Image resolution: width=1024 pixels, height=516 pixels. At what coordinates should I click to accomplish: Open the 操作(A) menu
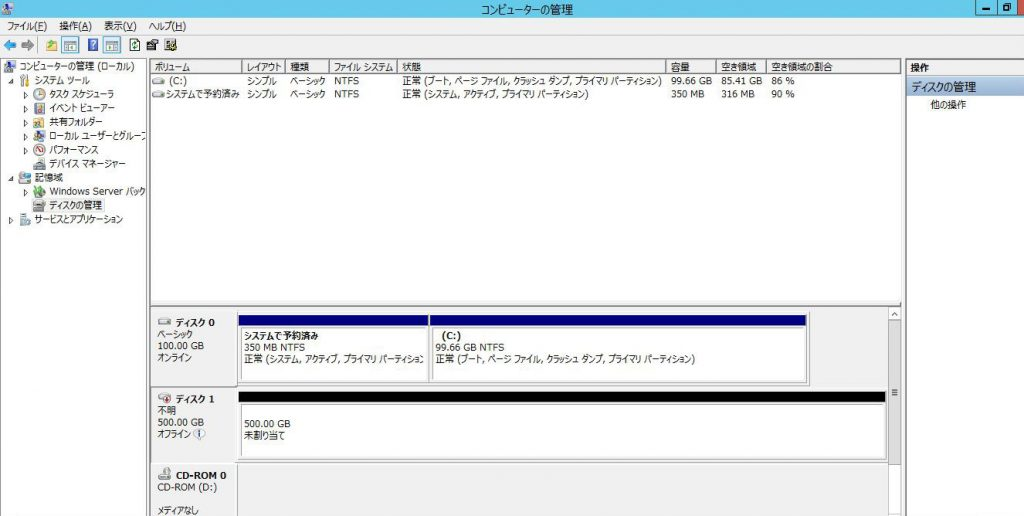coord(75,26)
